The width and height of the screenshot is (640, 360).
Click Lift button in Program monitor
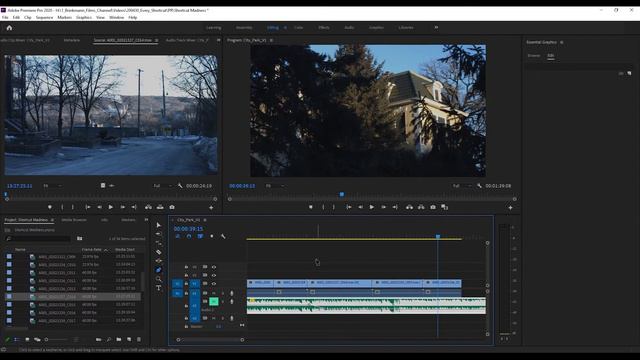click(x=409, y=207)
